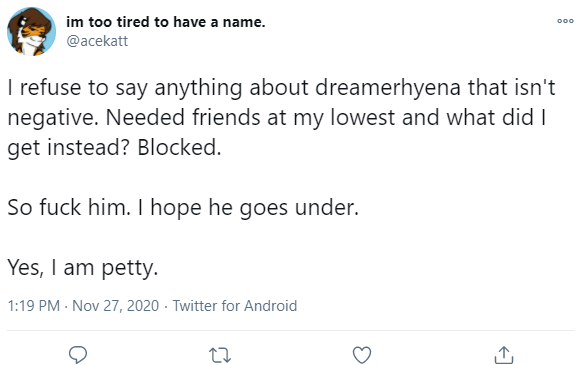Open the three-dot more options menu
Viewport: 584px width, 365px height.
pyautogui.click(x=565, y=21)
